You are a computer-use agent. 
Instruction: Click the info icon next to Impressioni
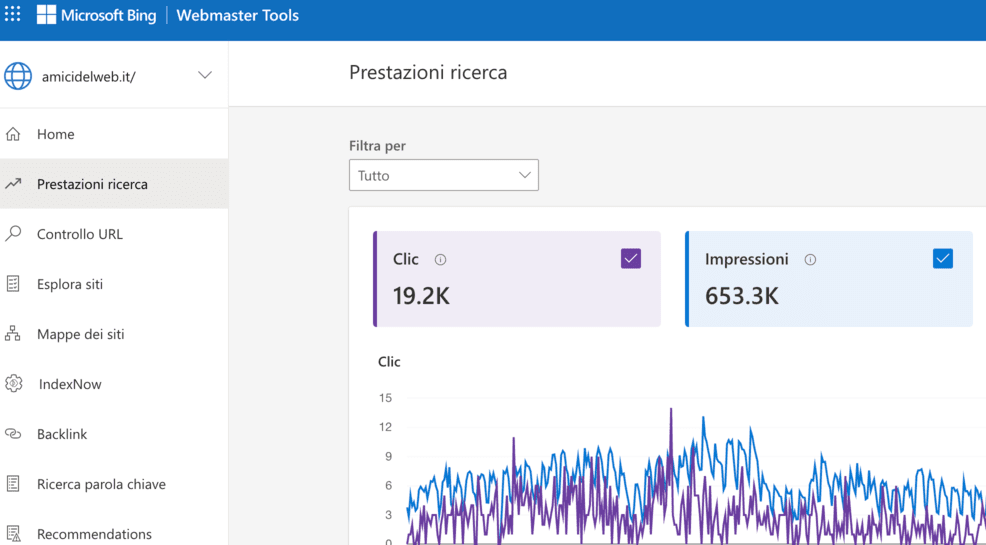(x=810, y=260)
